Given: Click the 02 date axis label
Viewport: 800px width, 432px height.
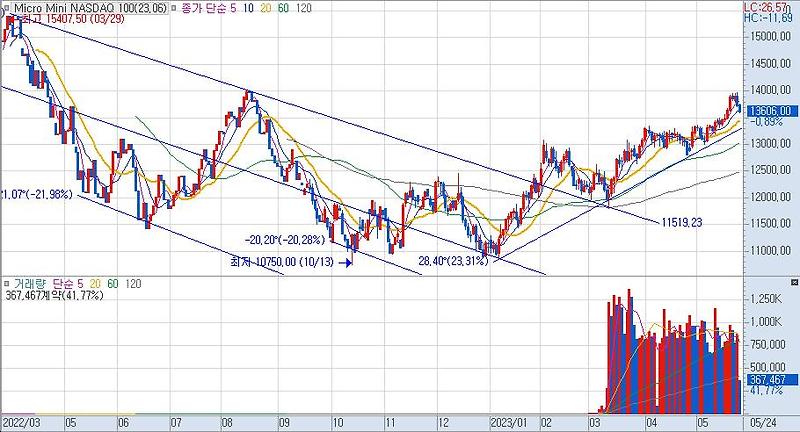Looking at the screenshot, I should (546, 423).
